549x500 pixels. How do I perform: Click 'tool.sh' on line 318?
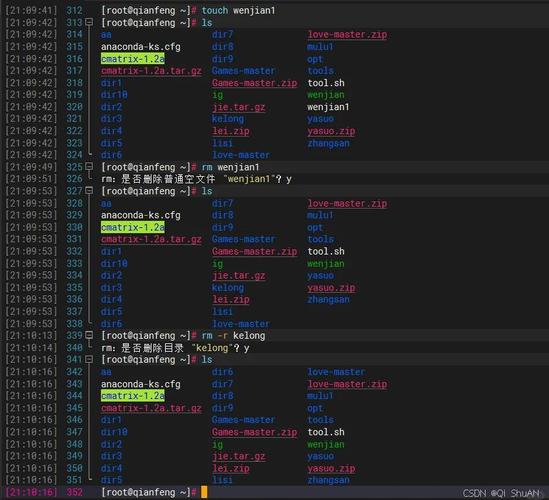pos(326,83)
